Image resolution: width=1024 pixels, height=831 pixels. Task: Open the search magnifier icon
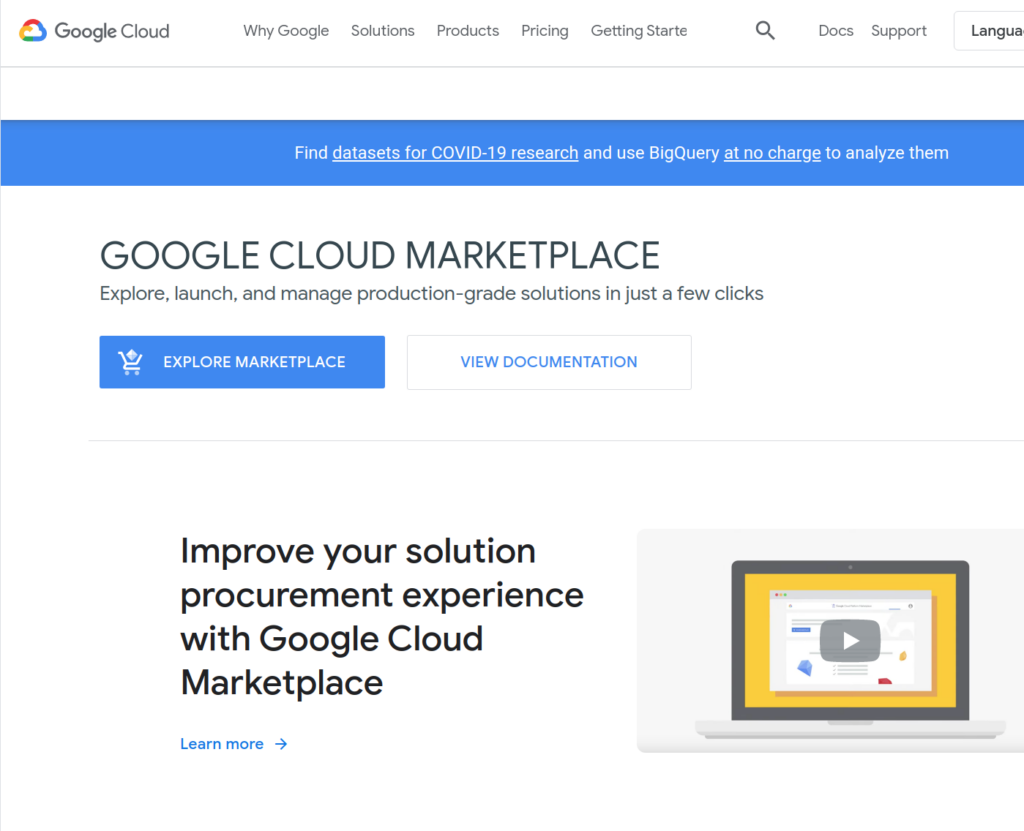(765, 31)
